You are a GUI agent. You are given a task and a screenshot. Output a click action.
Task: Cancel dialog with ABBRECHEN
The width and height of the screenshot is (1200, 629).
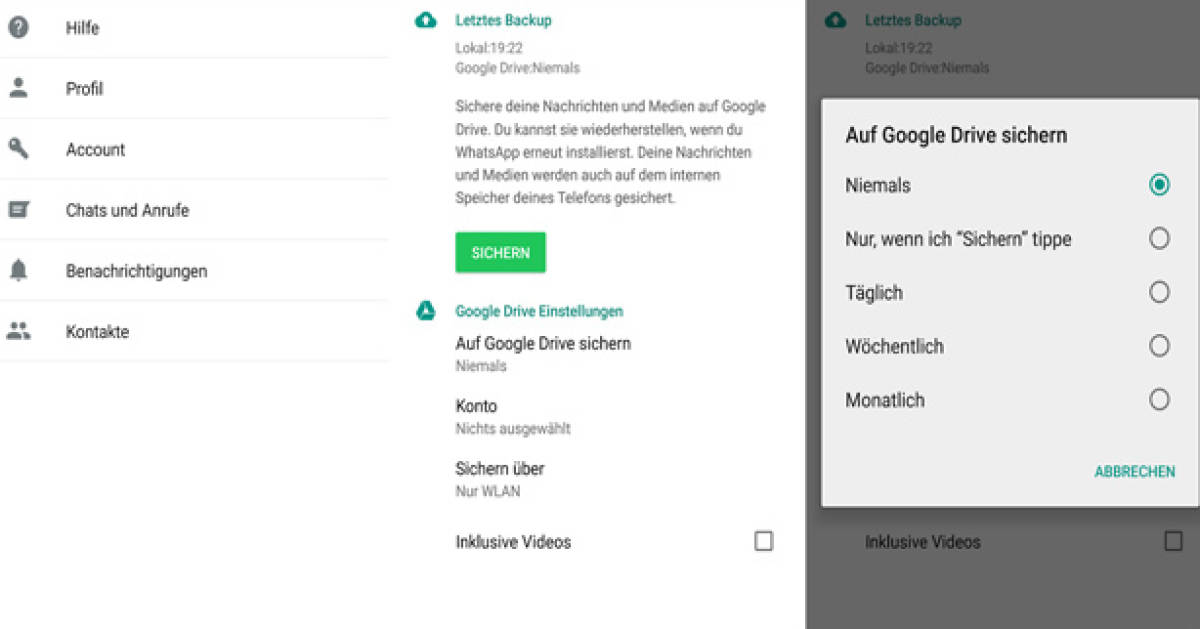(1135, 472)
